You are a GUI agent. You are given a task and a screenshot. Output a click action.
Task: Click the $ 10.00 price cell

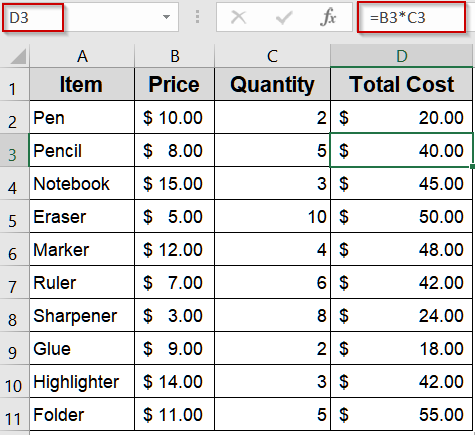click(175, 117)
